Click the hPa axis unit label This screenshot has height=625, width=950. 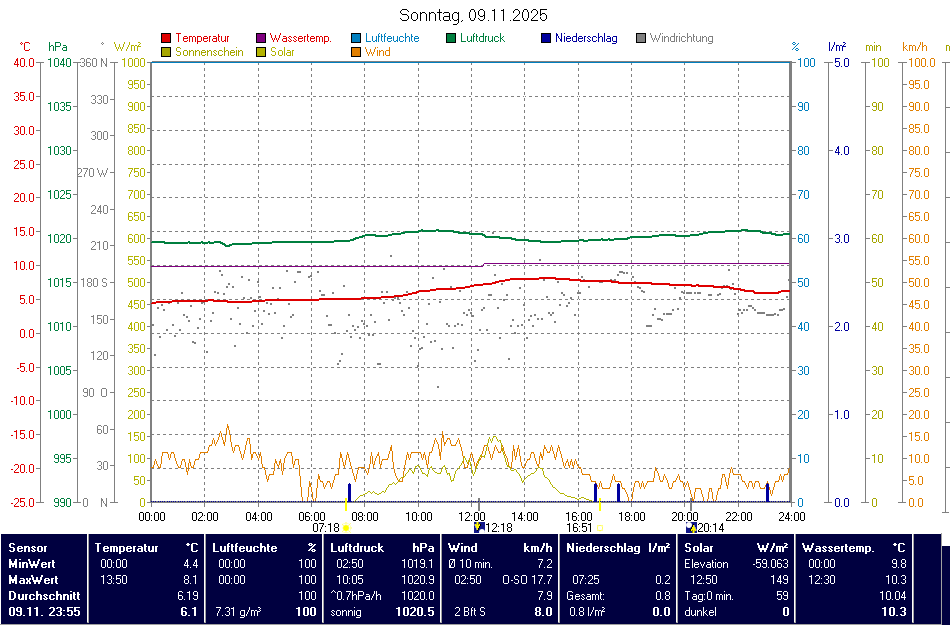[58, 47]
